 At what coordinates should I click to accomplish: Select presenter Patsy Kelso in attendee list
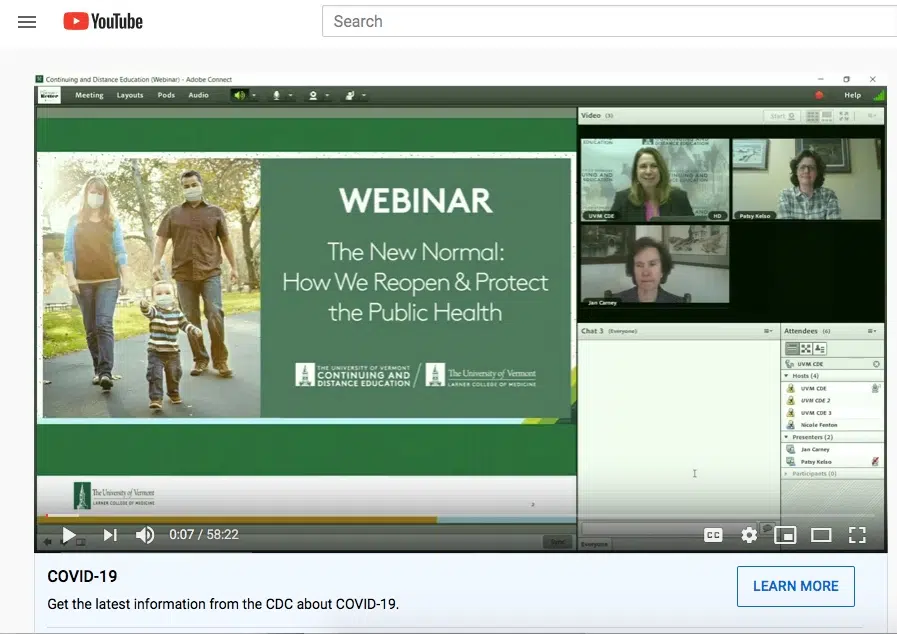[x=832, y=462]
